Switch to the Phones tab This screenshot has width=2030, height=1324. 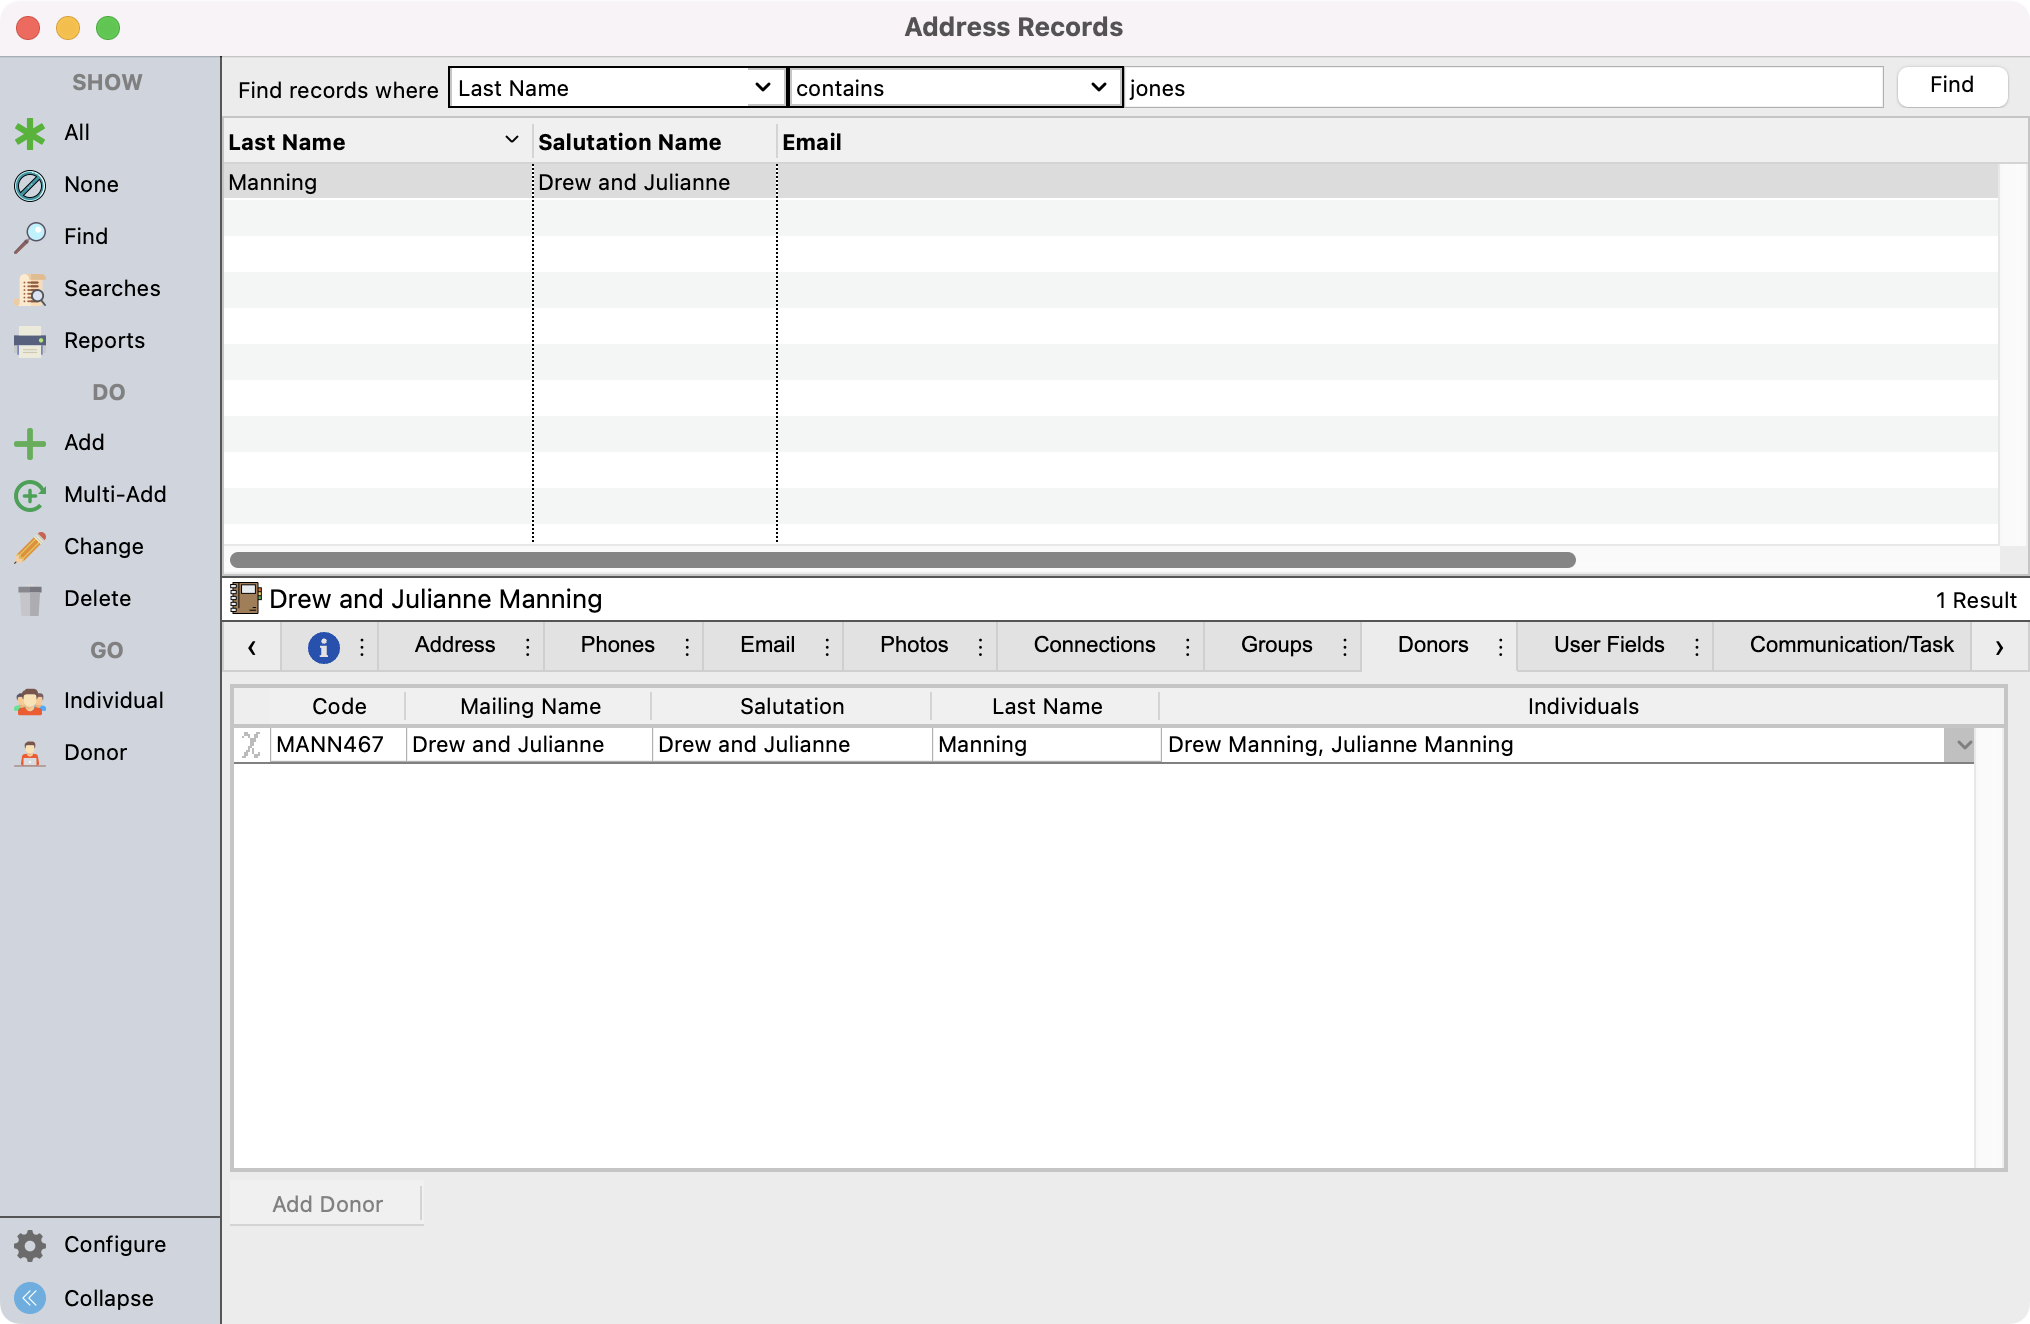click(617, 645)
